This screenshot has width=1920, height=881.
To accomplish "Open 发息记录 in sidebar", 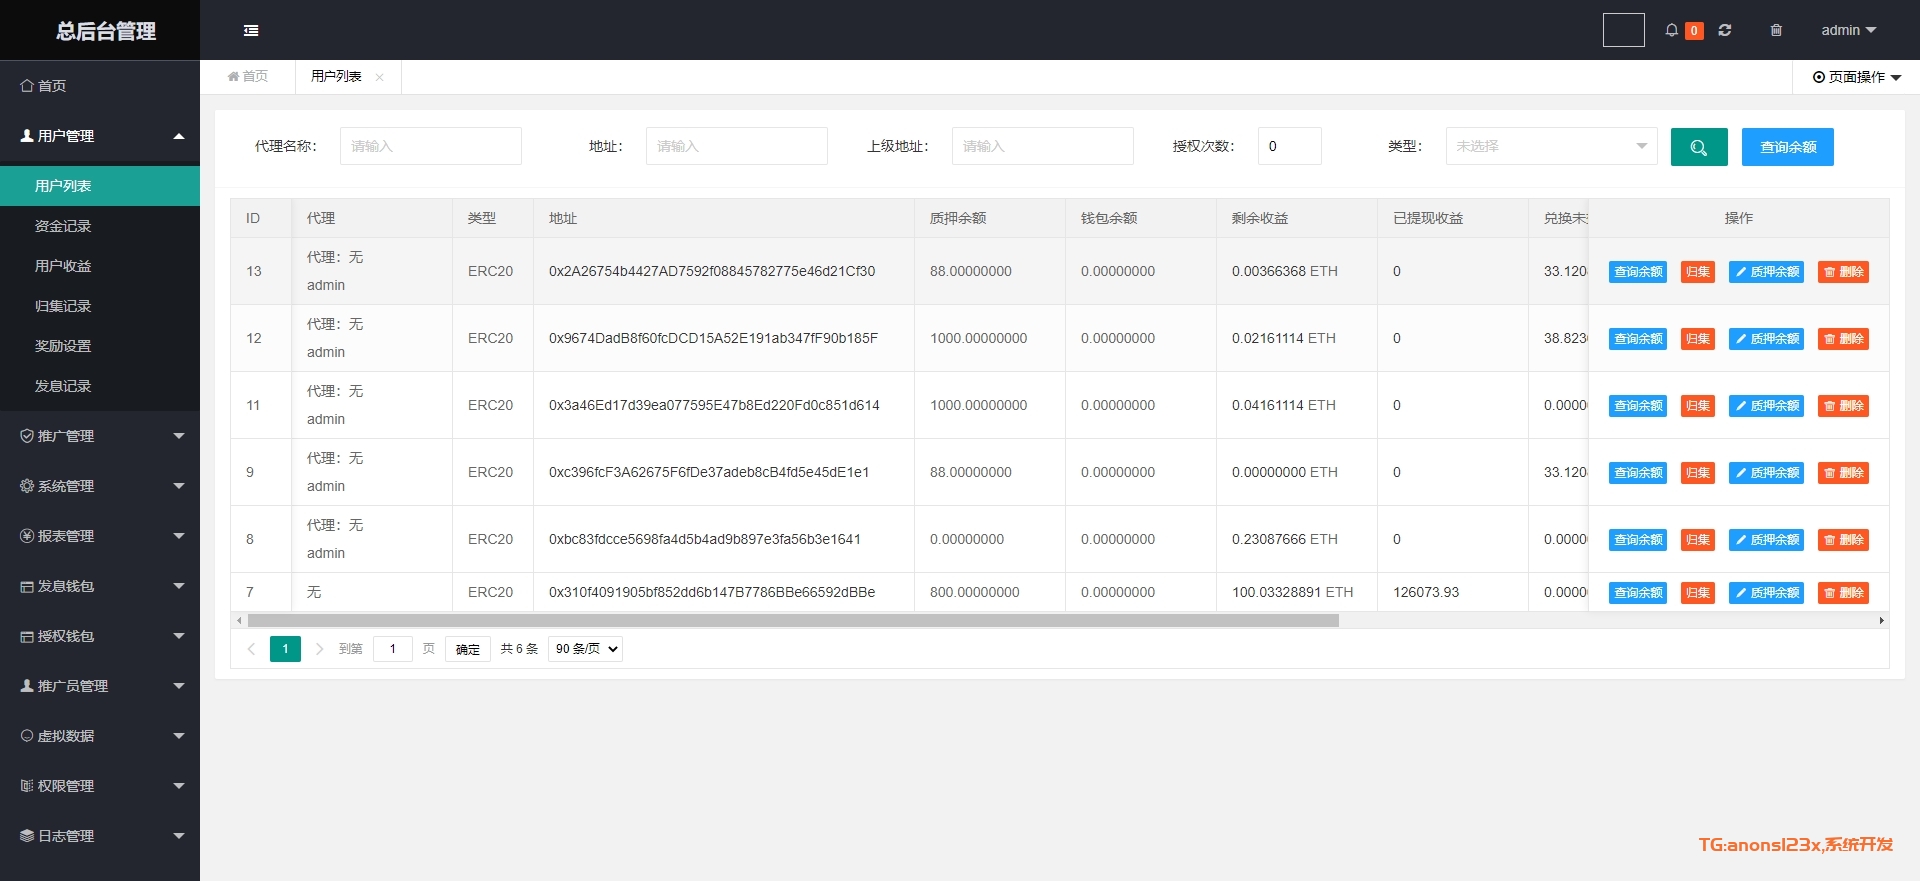I will [100, 386].
